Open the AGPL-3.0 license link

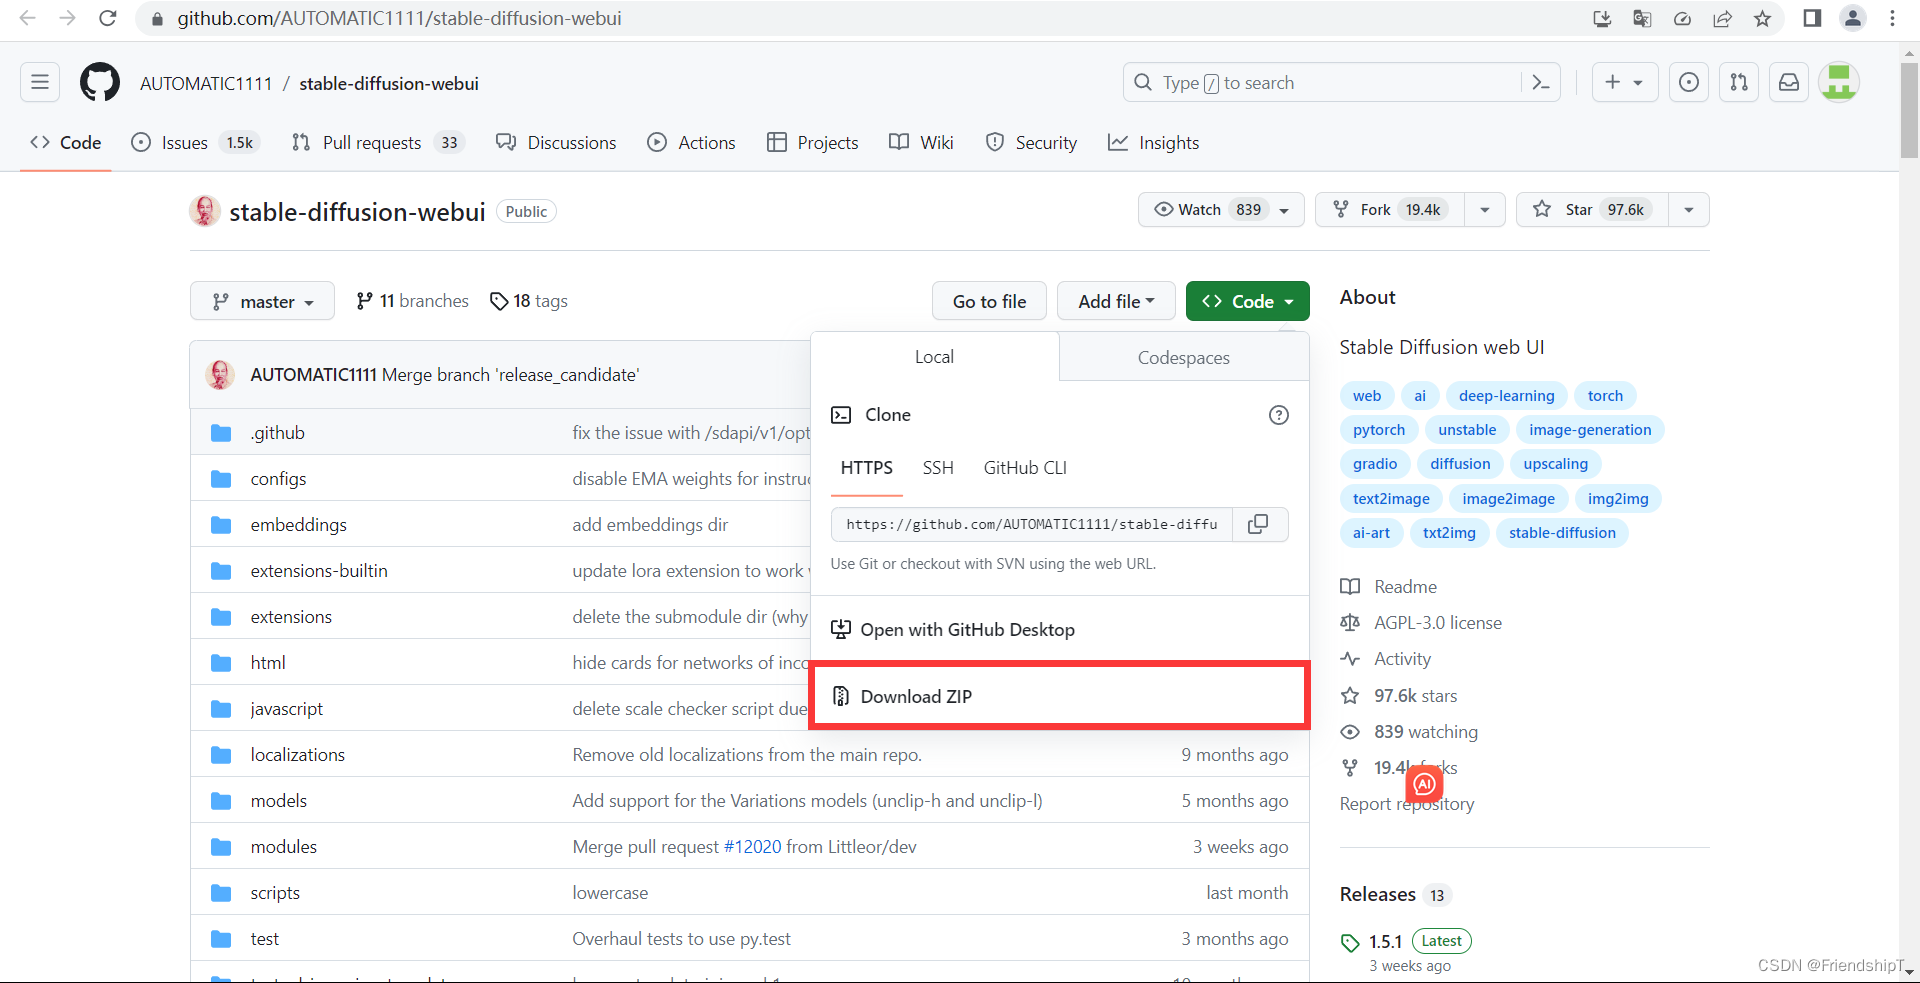tap(1421, 622)
